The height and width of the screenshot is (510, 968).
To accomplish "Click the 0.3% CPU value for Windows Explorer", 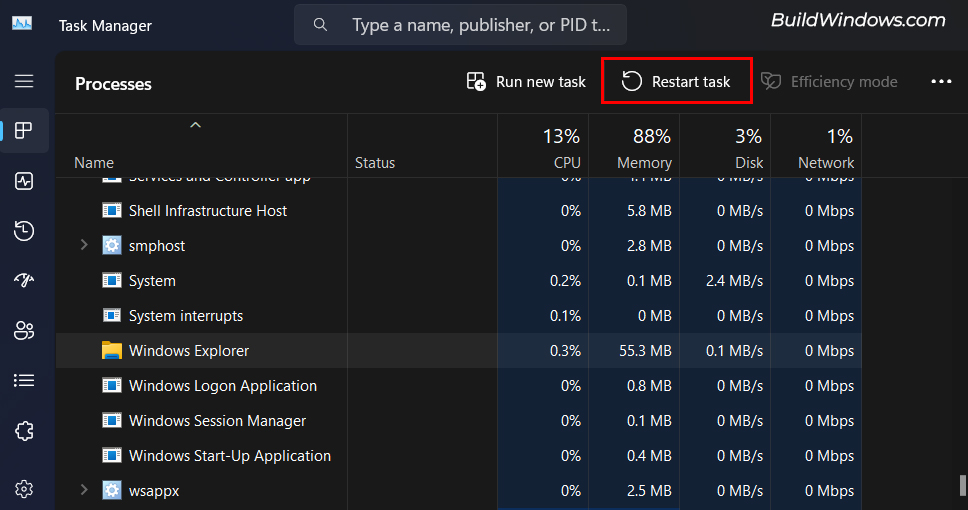I will coord(565,351).
